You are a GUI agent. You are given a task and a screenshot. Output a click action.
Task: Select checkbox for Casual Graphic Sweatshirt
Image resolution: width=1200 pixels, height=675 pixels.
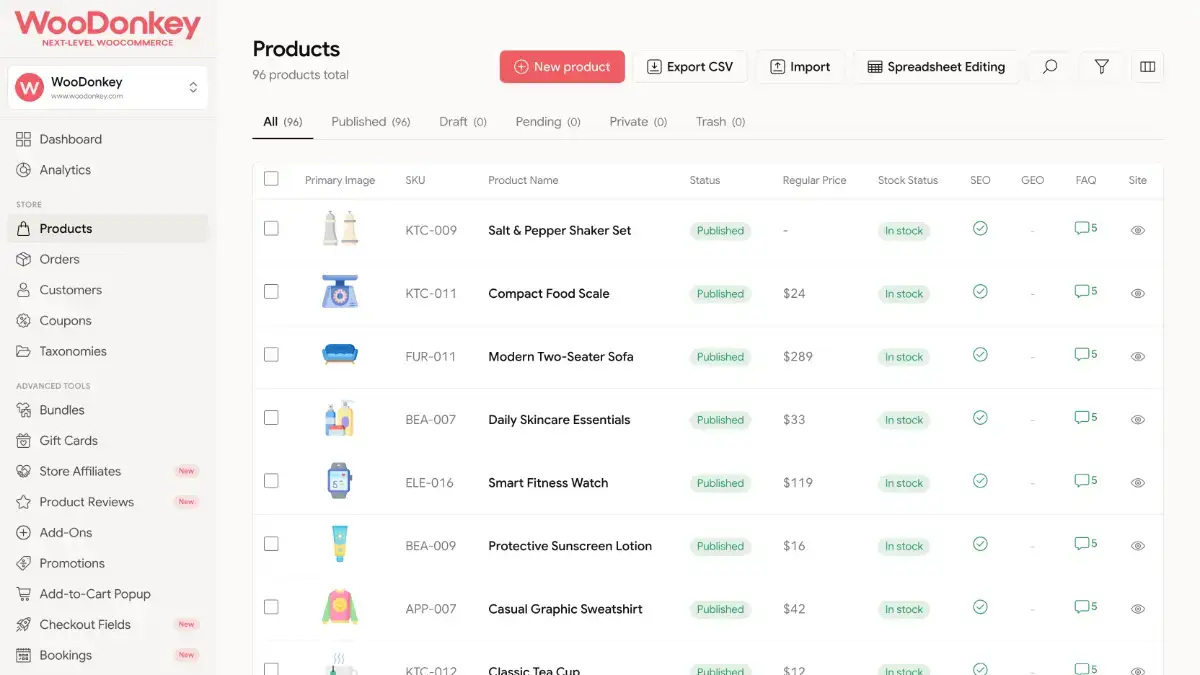(271, 607)
